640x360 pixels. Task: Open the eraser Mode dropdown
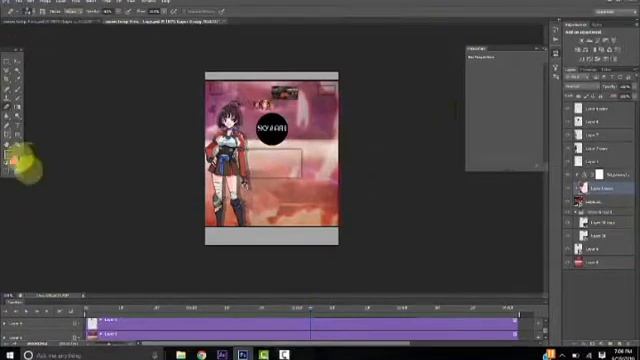[73, 11]
